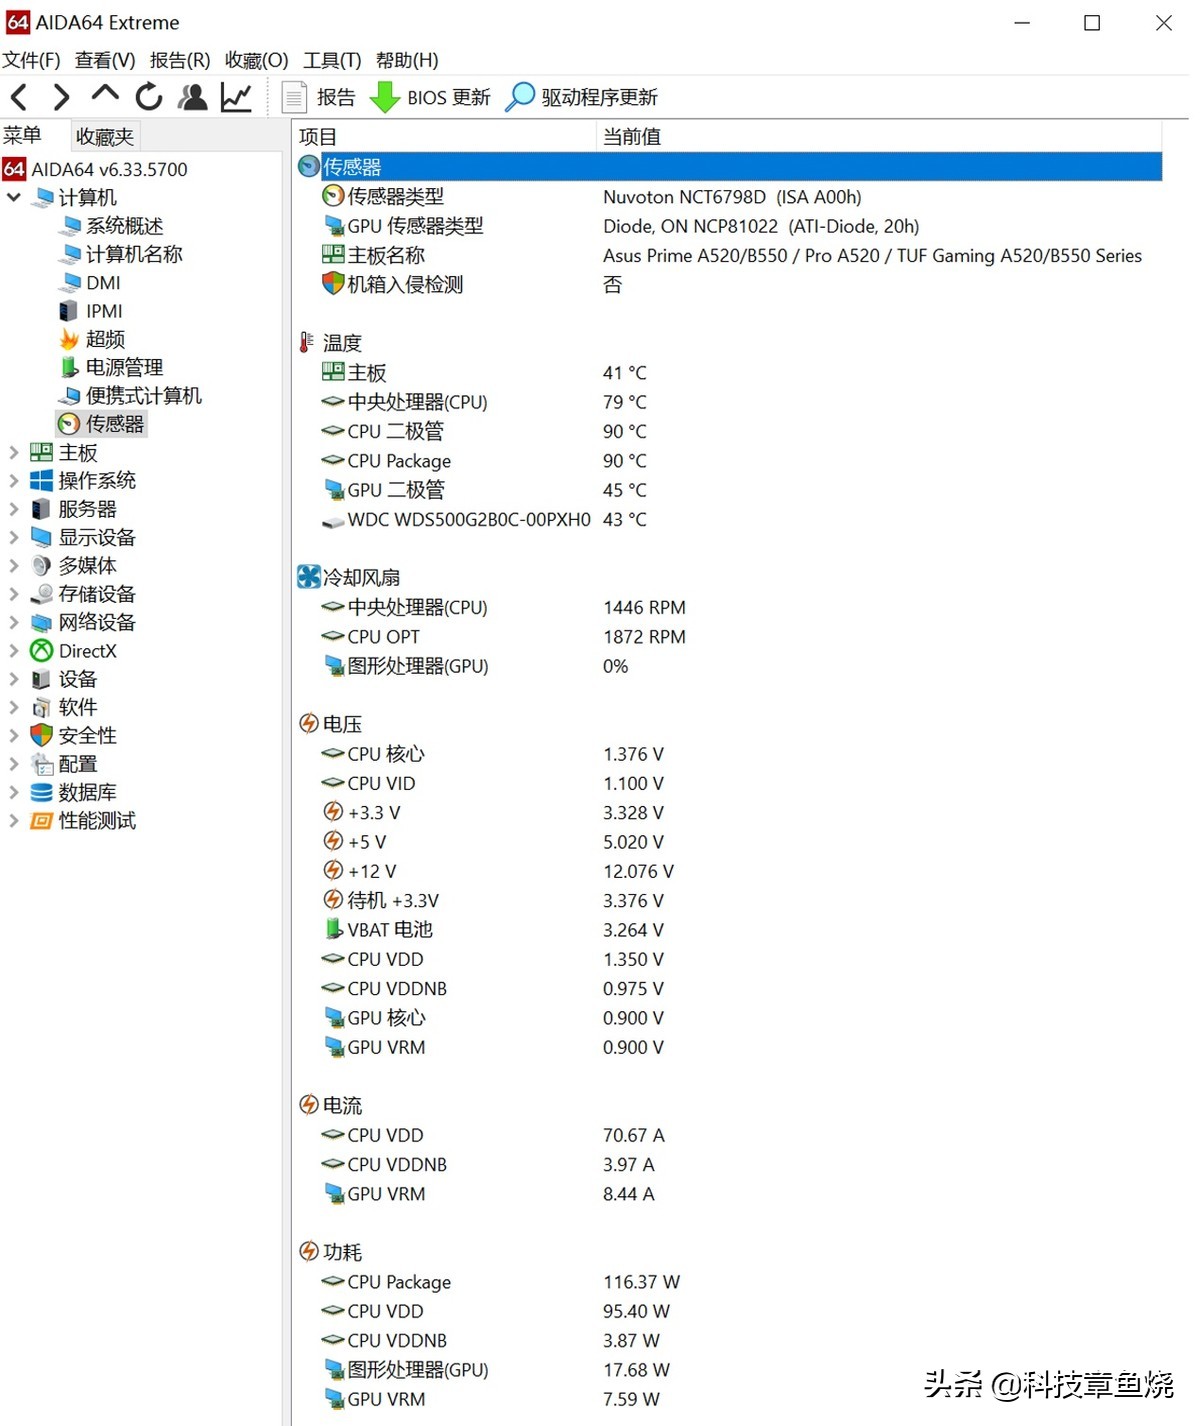
Task: Expand the 主板 tree node
Action: tap(14, 453)
